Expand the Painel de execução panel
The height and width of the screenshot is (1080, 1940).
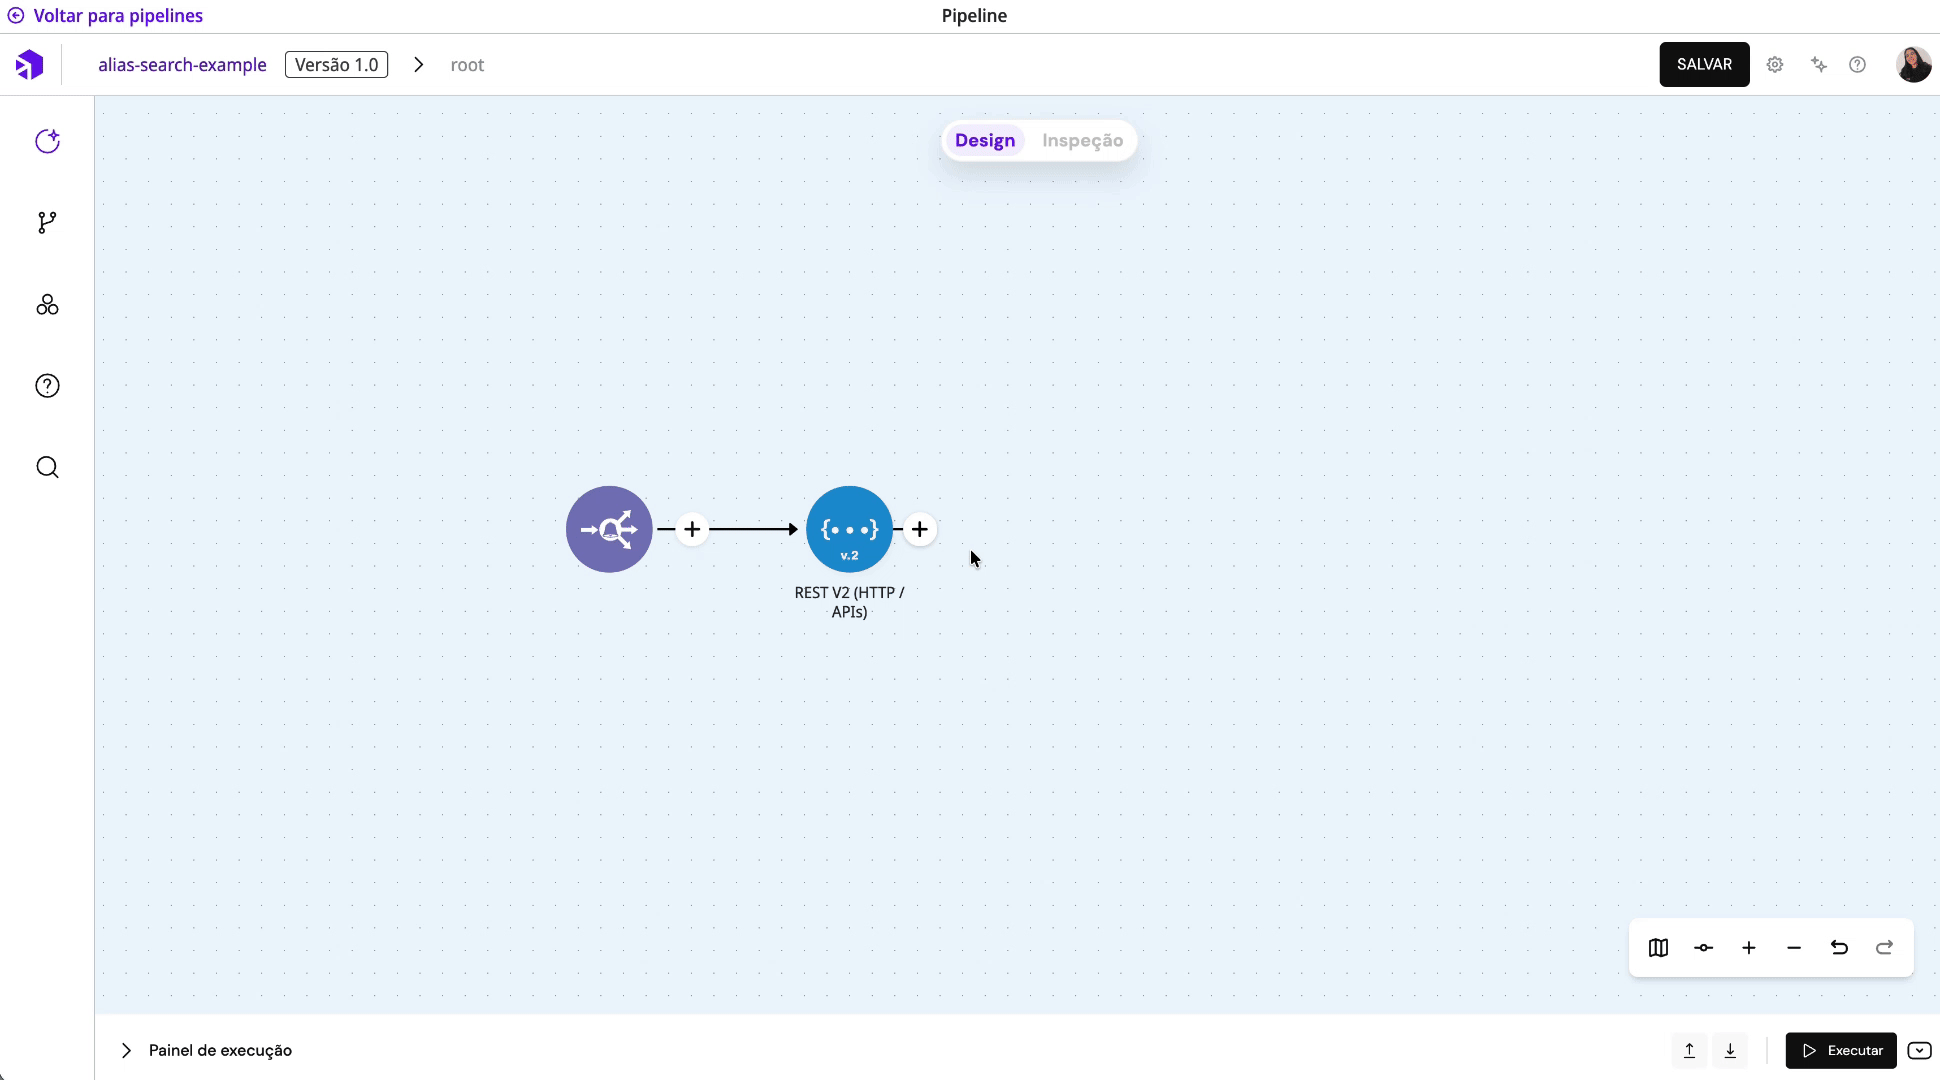tap(126, 1050)
